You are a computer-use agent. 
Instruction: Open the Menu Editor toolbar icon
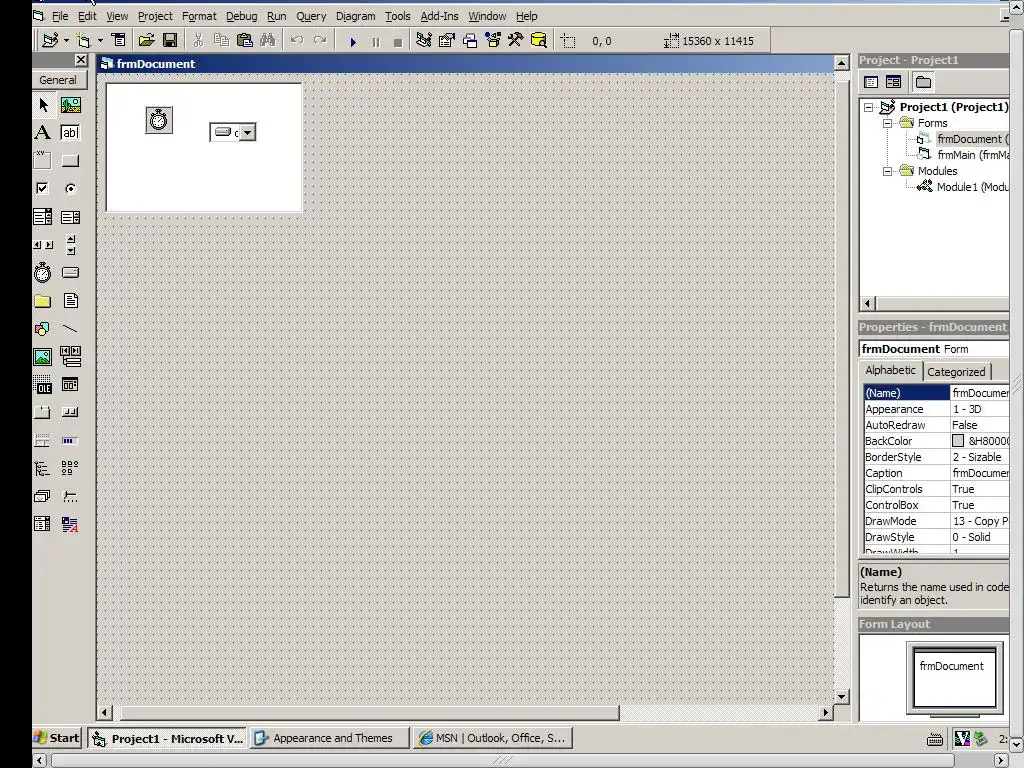point(118,40)
